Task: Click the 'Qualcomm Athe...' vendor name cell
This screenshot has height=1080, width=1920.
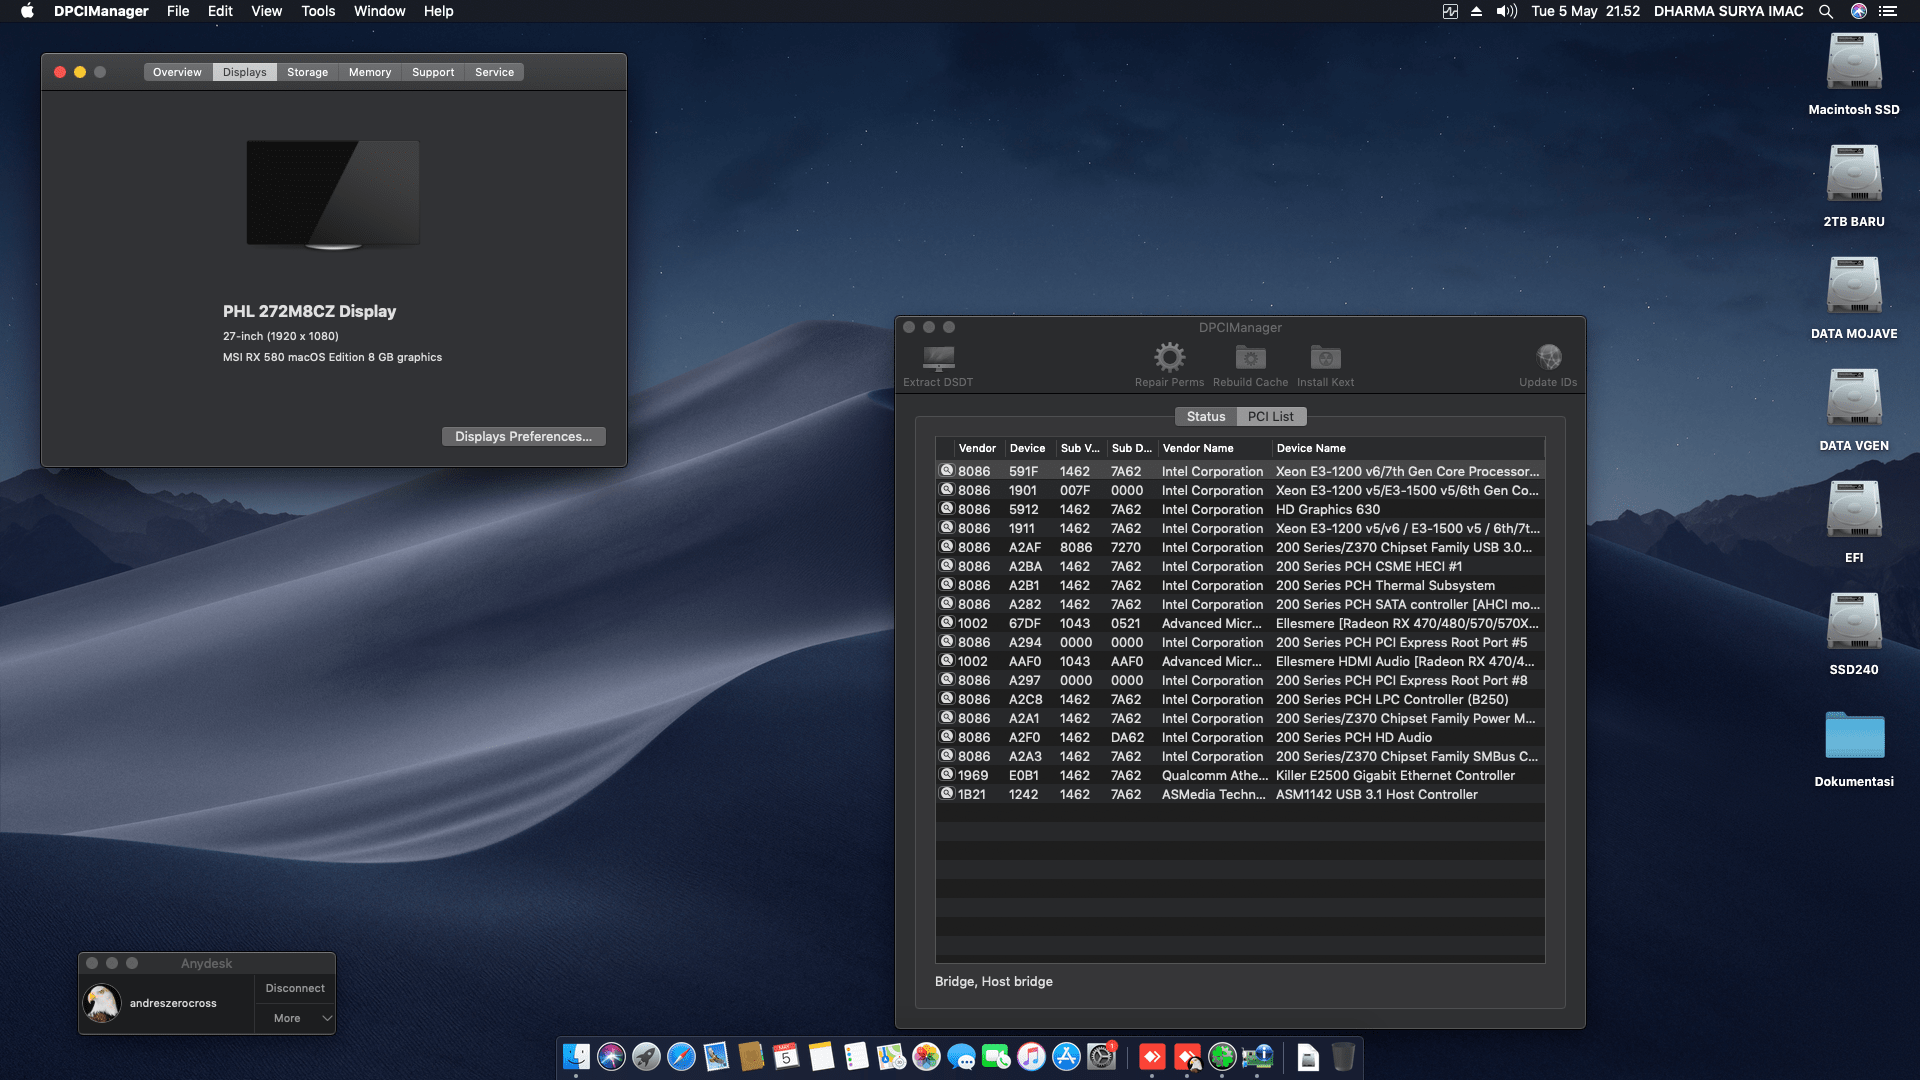Action: [x=1215, y=775]
